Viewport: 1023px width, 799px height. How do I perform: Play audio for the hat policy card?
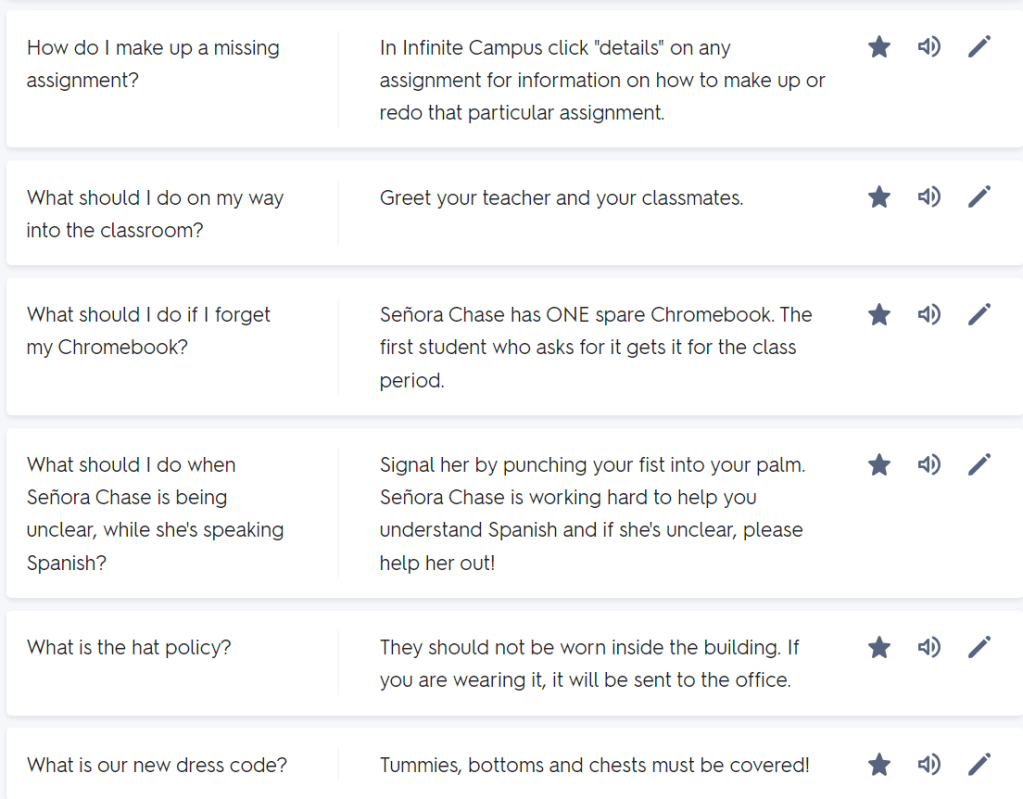click(929, 647)
